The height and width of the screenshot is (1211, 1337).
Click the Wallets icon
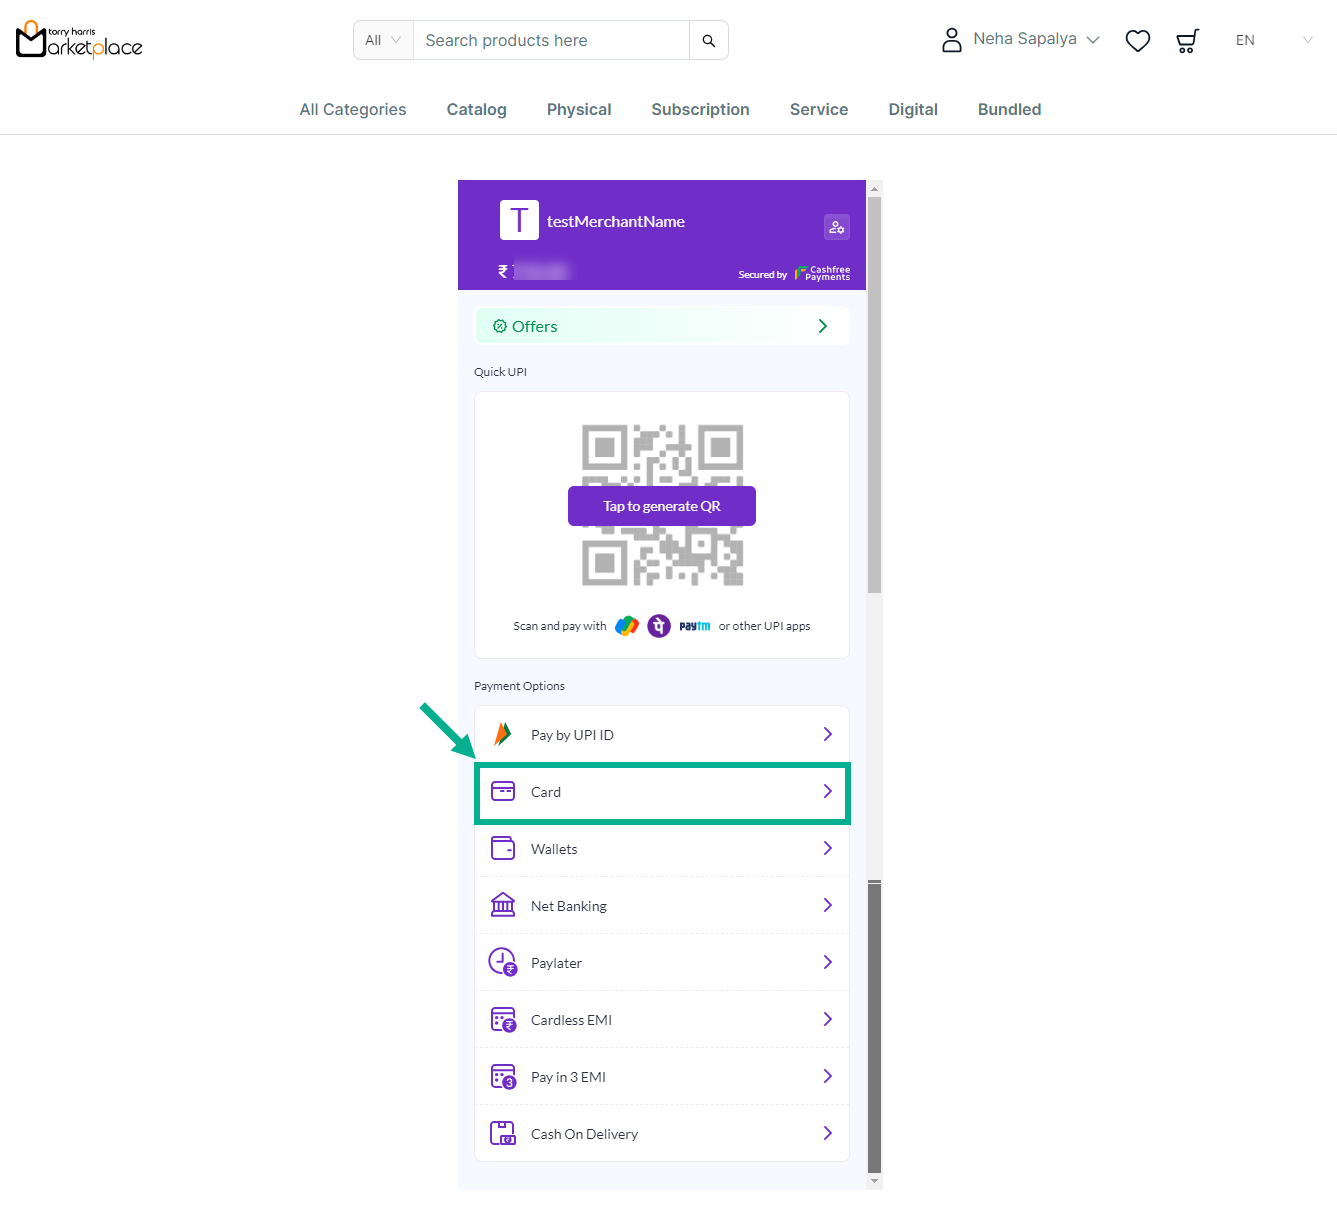pyautogui.click(x=503, y=848)
